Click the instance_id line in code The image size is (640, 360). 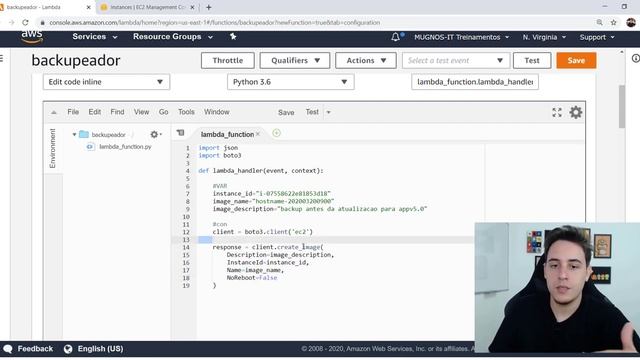pos(271,193)
